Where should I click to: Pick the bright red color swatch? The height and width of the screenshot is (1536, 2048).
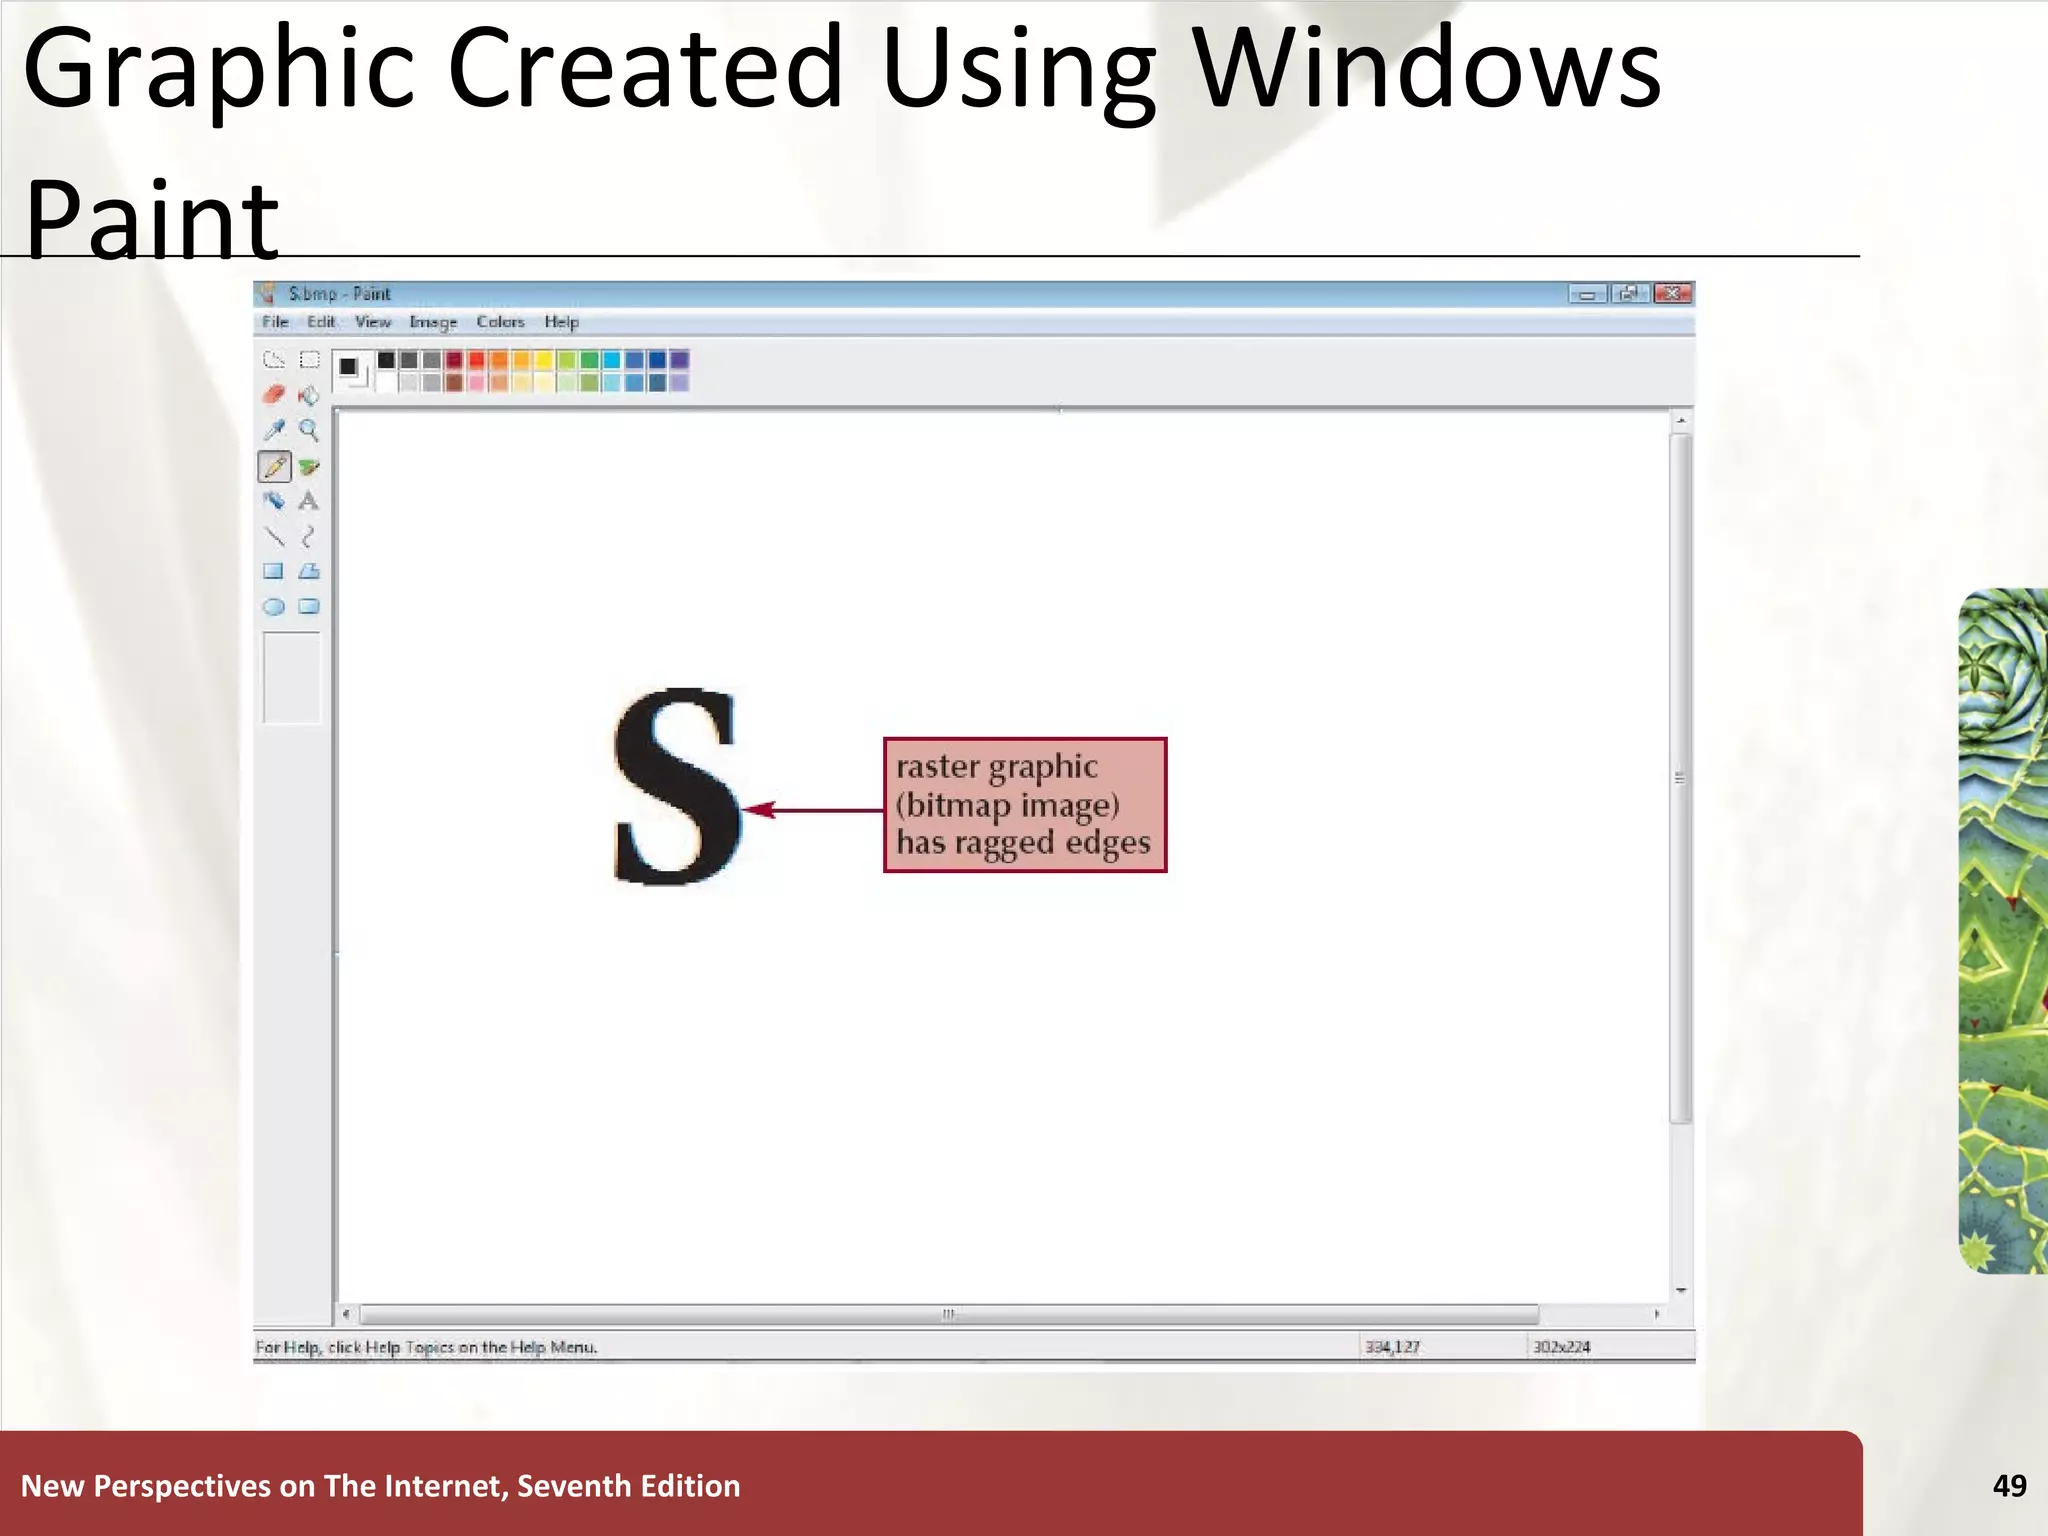click(477, 360)
